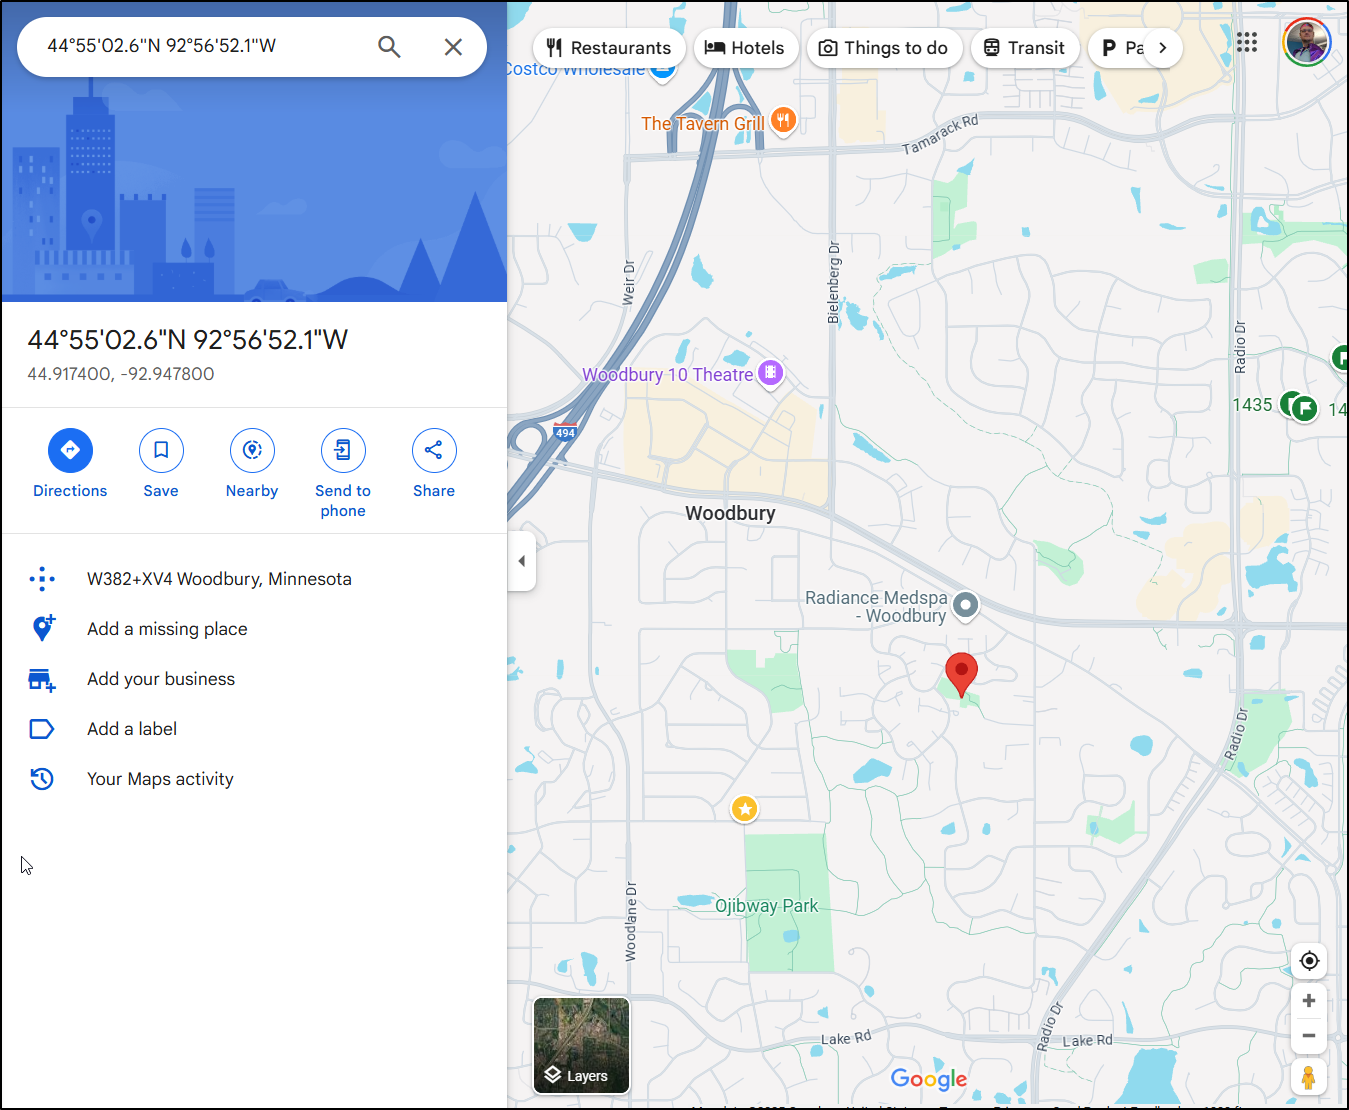Save this location with the bookmark icon
Image resolution: width=1349 pixels, height=1110 pixels.
point(161,464)
